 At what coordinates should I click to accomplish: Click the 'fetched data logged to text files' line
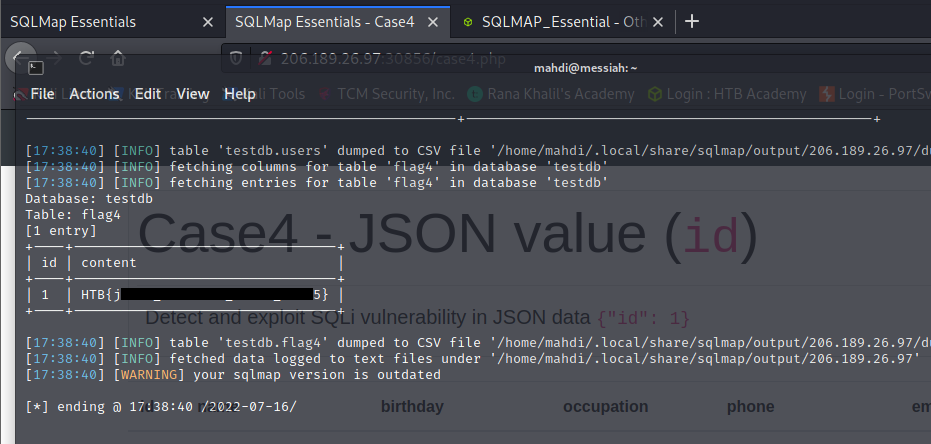(473, 359)
